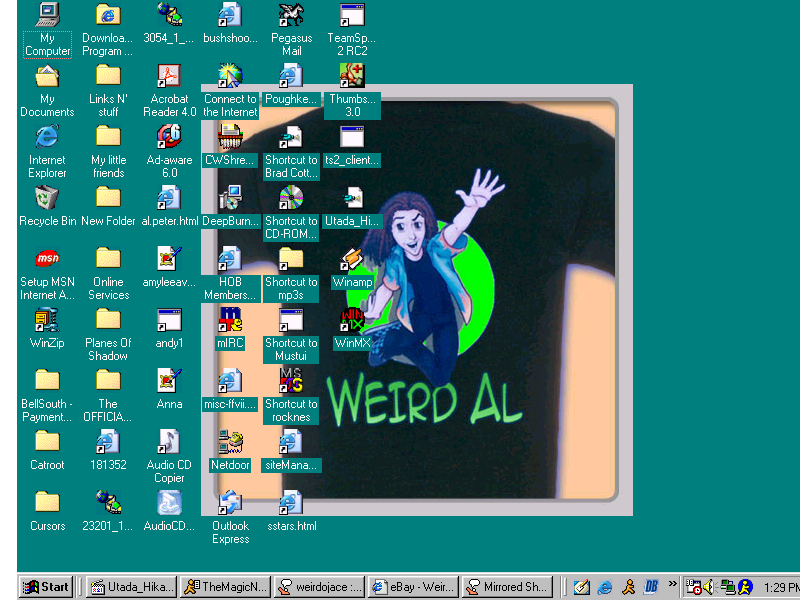This screenshot has width=800, height=600.
Task: Select the The OFFICIA... folder icon
Action: 108,381
